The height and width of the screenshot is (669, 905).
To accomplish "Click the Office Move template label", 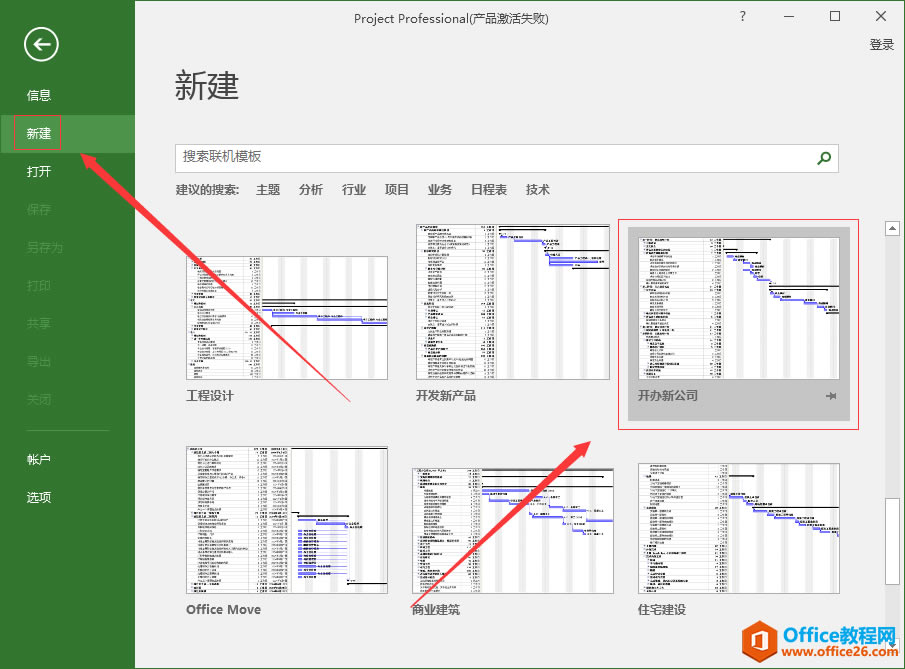I will tap(223, 610).
